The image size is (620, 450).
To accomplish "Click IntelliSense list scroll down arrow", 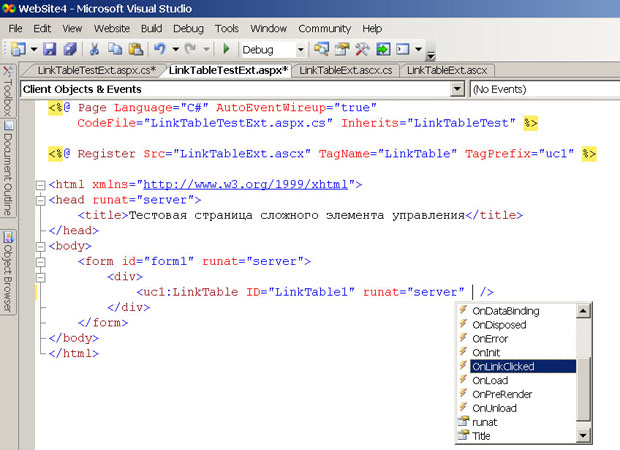I will (583, 436).
